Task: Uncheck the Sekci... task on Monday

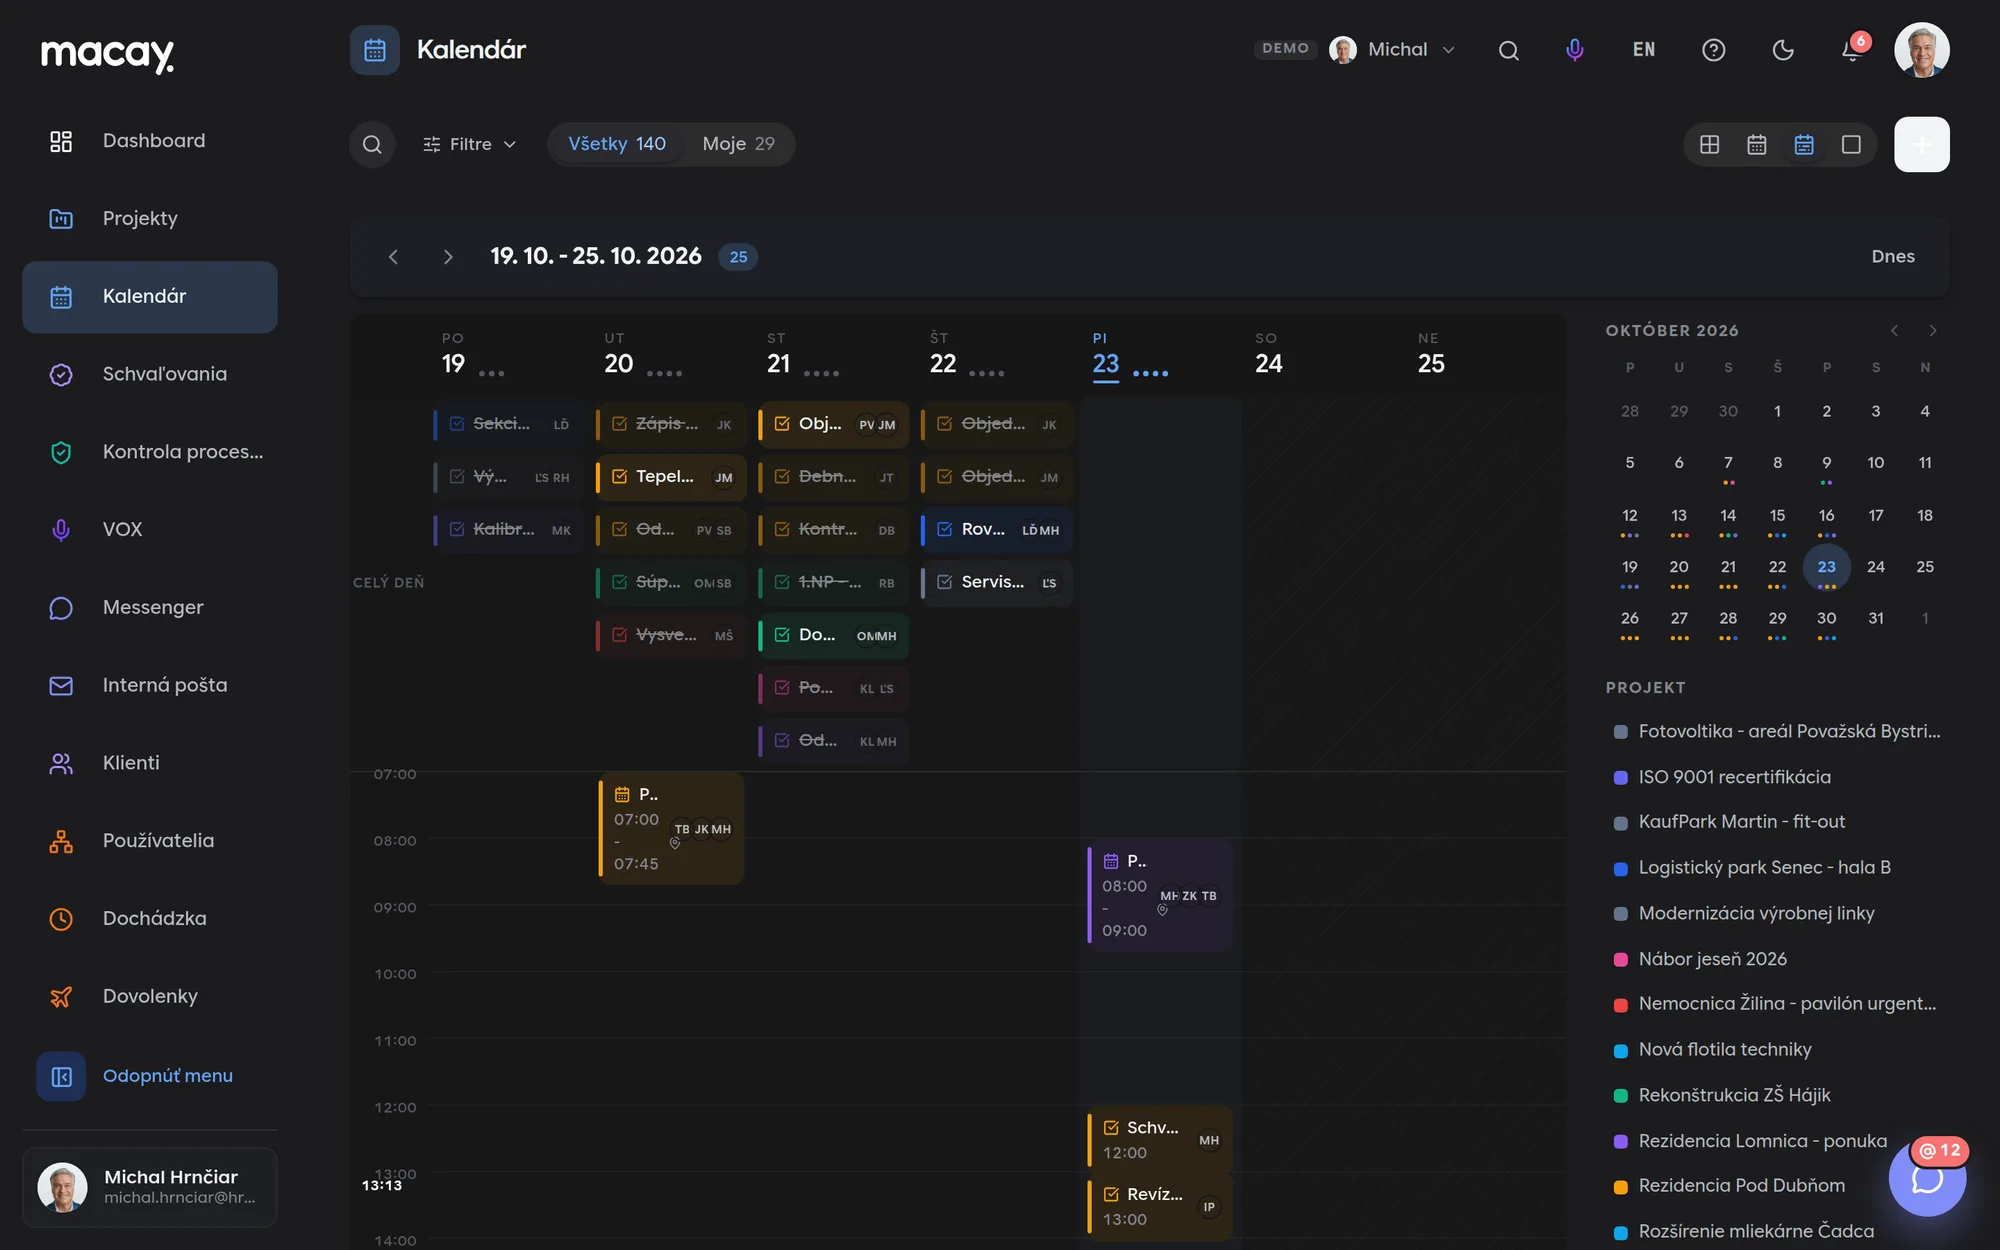Action: (x=457, y=424)
